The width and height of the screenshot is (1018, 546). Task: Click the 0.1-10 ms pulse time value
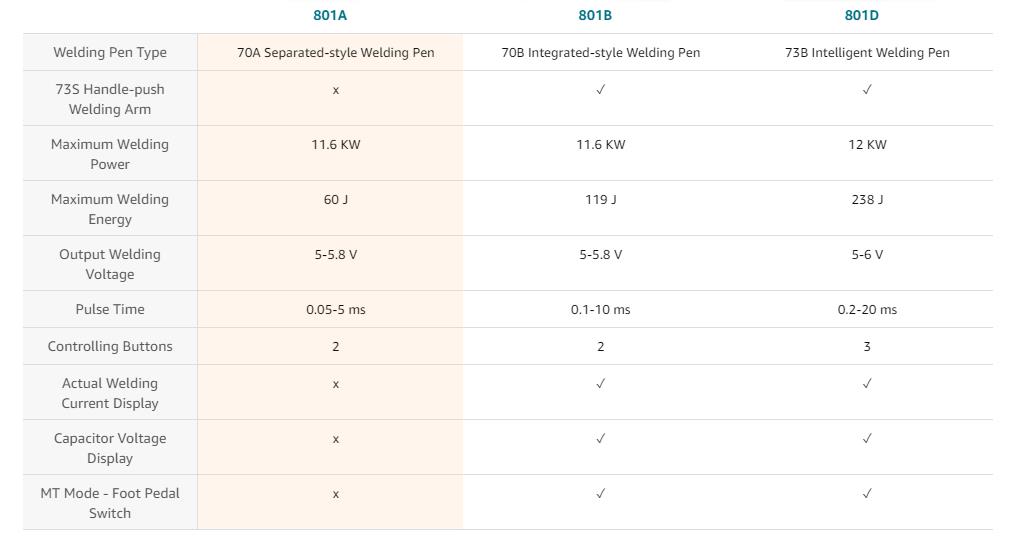[x=601, y=310]
